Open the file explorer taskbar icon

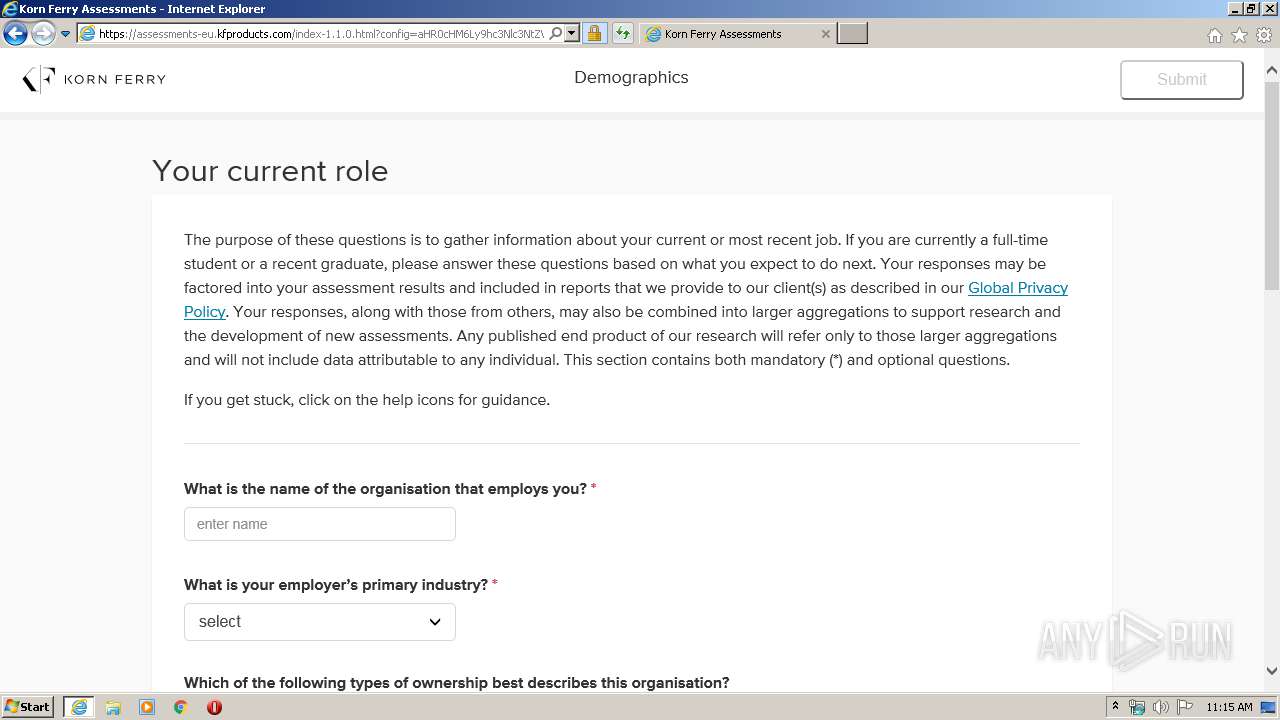(x=113, y=707)
